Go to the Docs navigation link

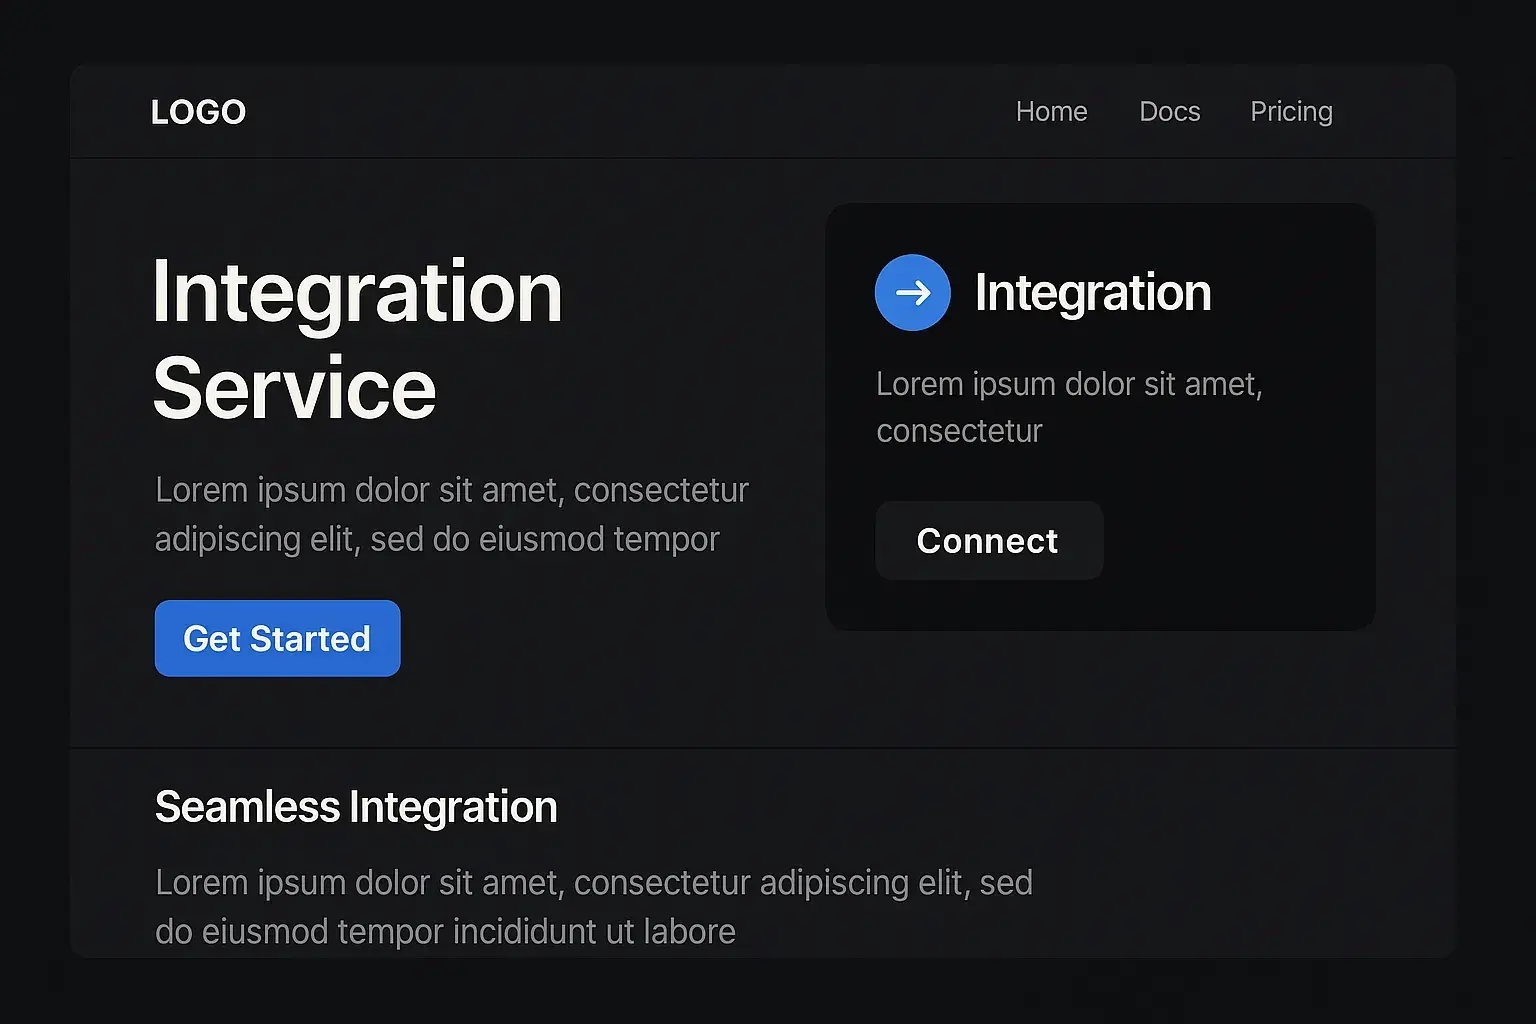1169,112
